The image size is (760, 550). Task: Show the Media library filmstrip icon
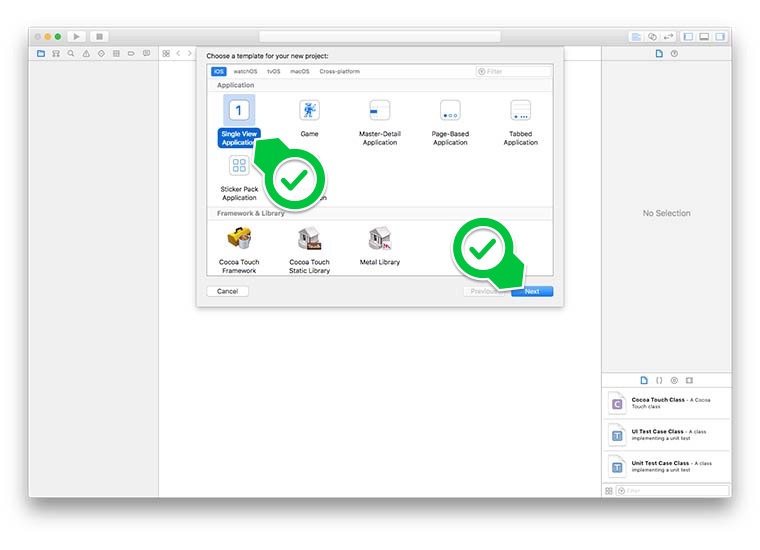[x=690, y=380]
